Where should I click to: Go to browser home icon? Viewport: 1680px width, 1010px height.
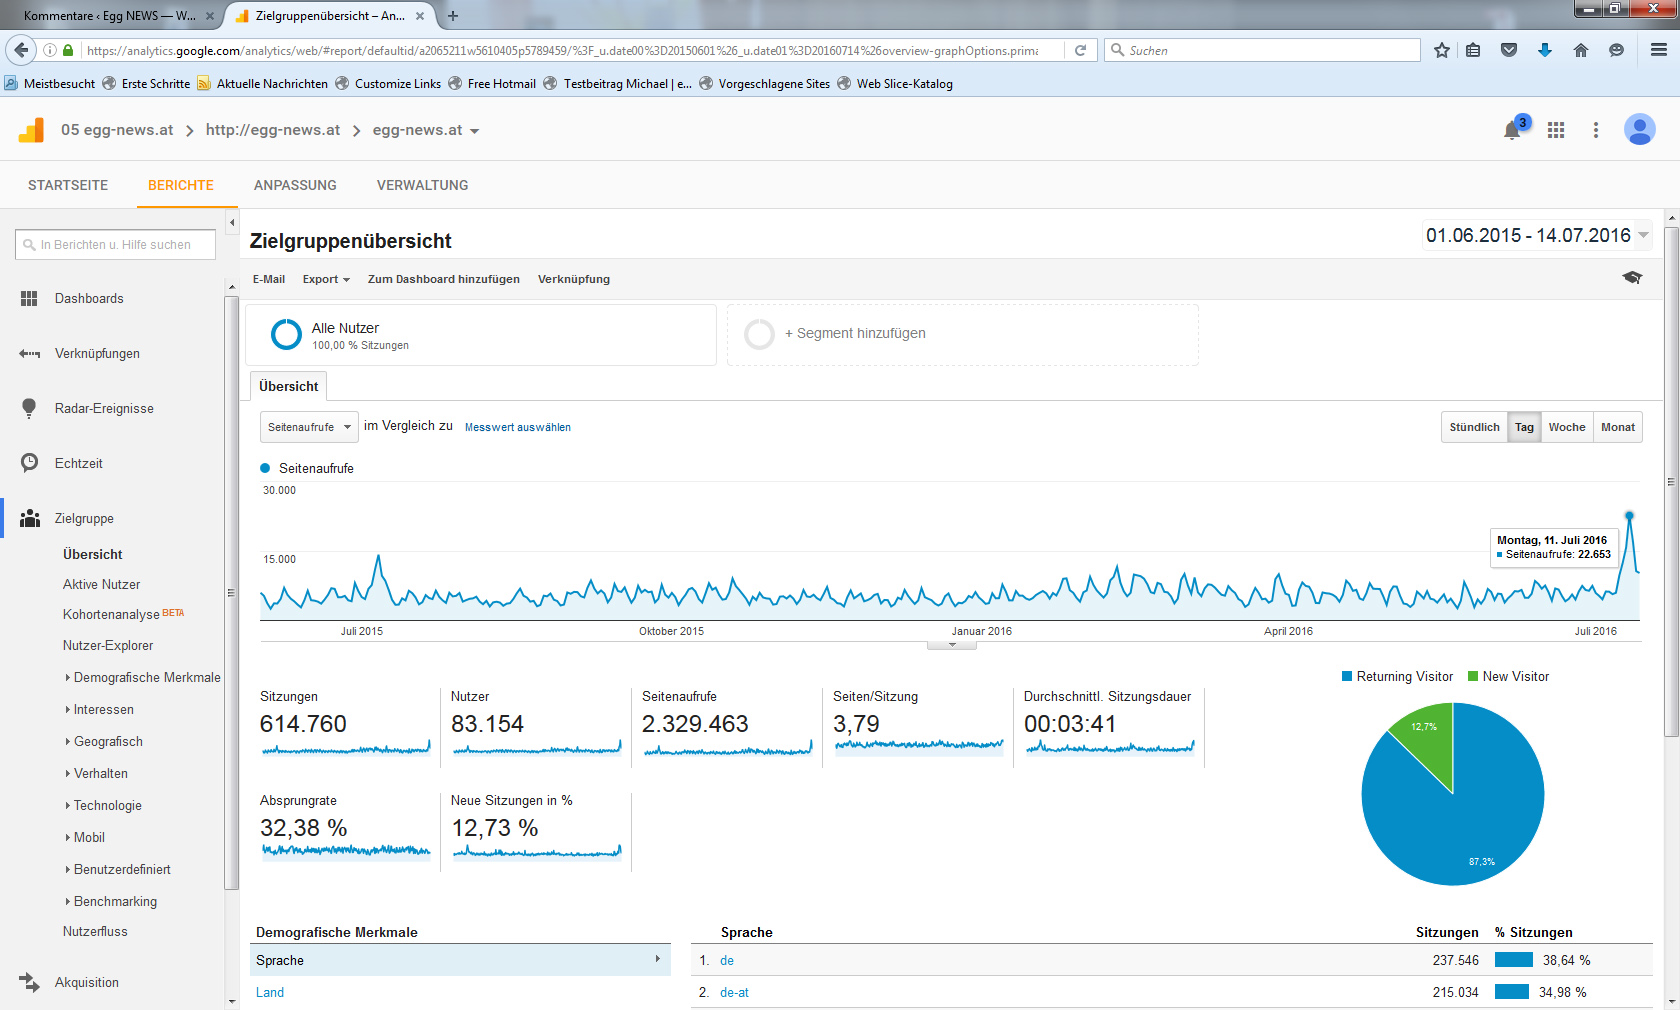pos(1581,50)
